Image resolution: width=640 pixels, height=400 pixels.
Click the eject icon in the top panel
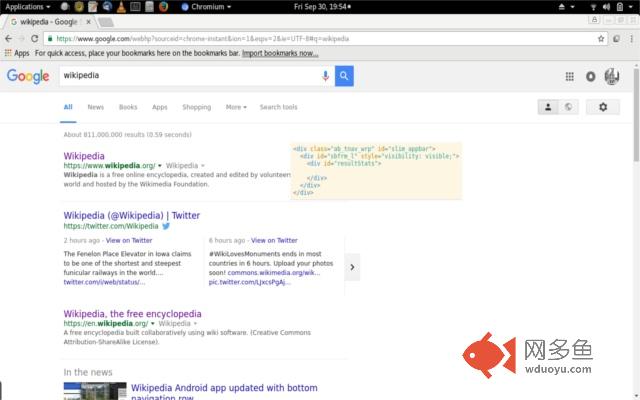coord(562,7)
